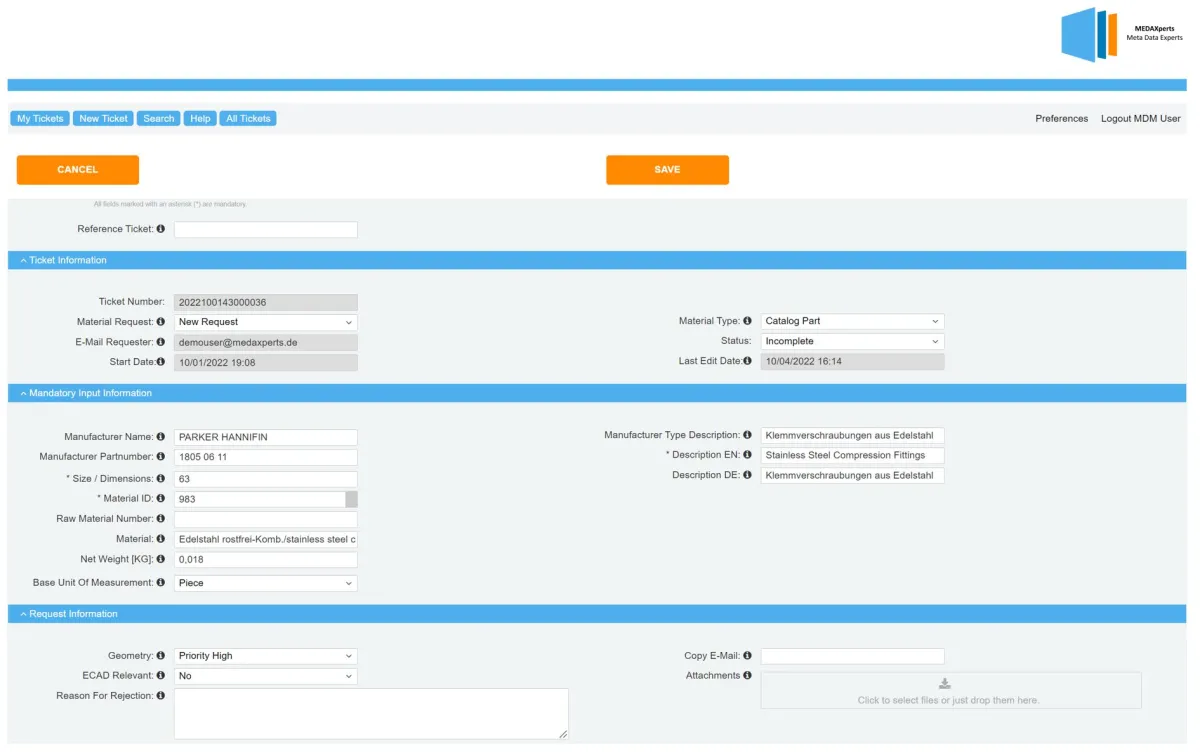Click the Material ID info icon
The image size is (1200, 753).
click(x=160, y=497)
